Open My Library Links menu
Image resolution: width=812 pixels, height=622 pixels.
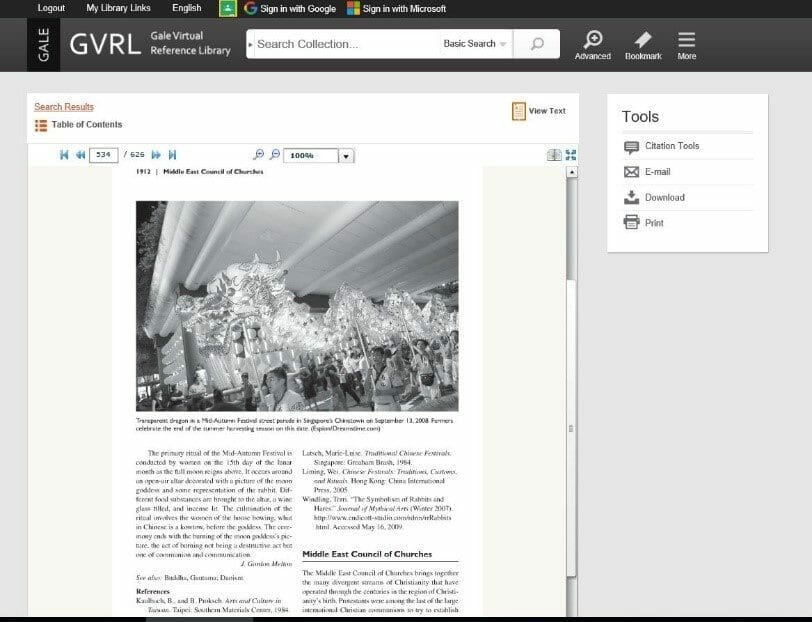pyautogui.click(x=117, y=8)
